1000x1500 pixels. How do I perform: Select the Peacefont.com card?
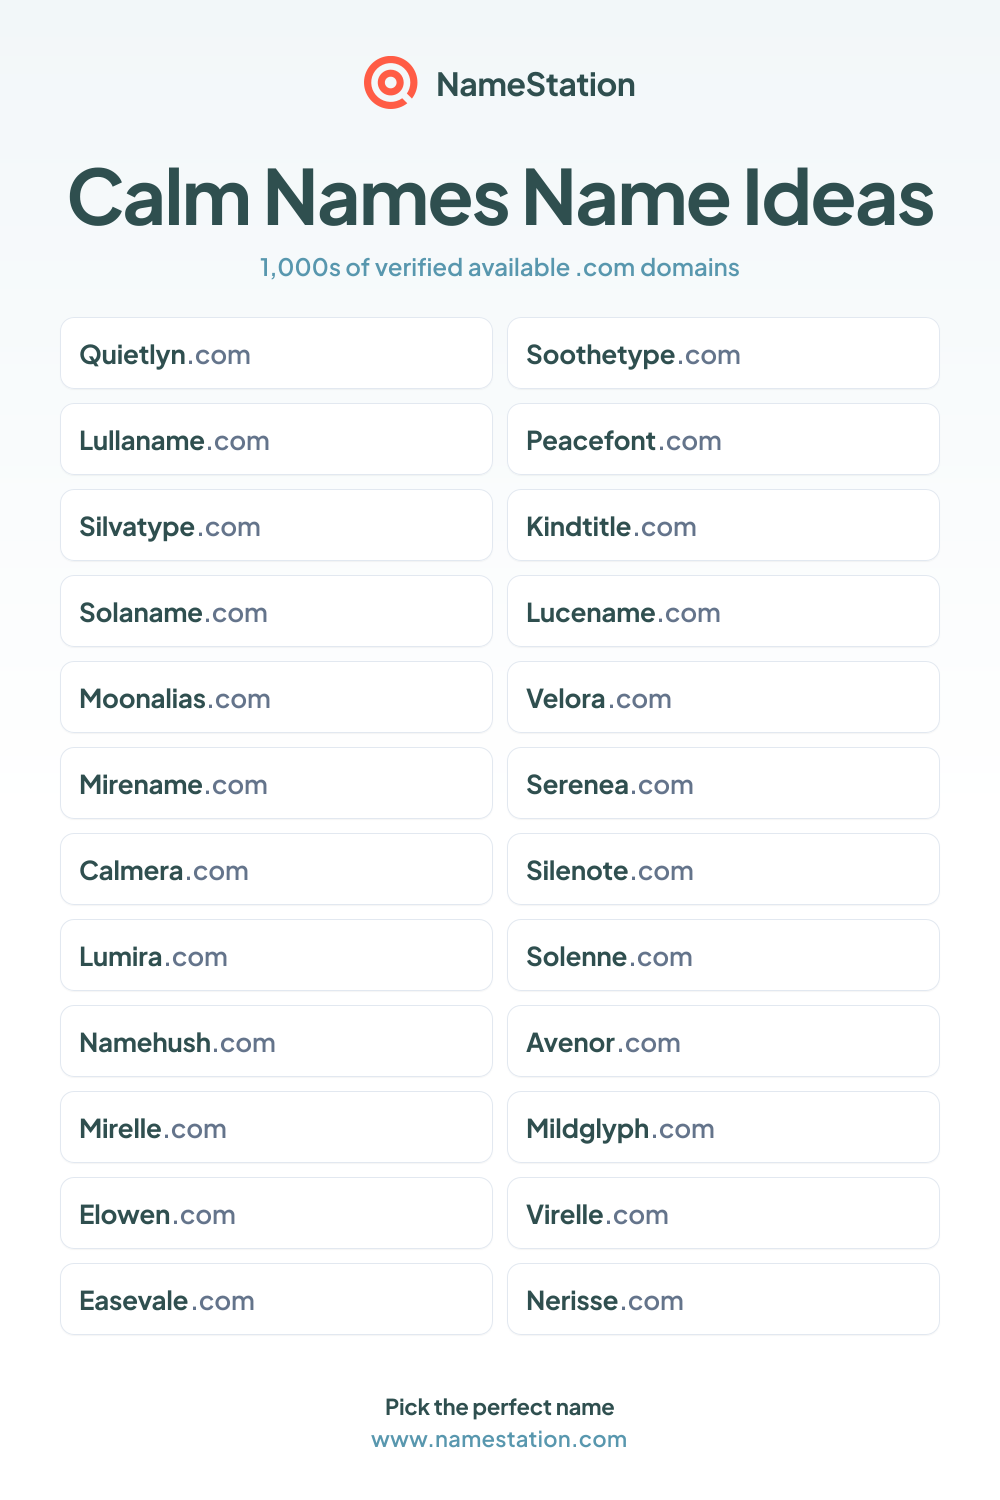coord(723,439)
